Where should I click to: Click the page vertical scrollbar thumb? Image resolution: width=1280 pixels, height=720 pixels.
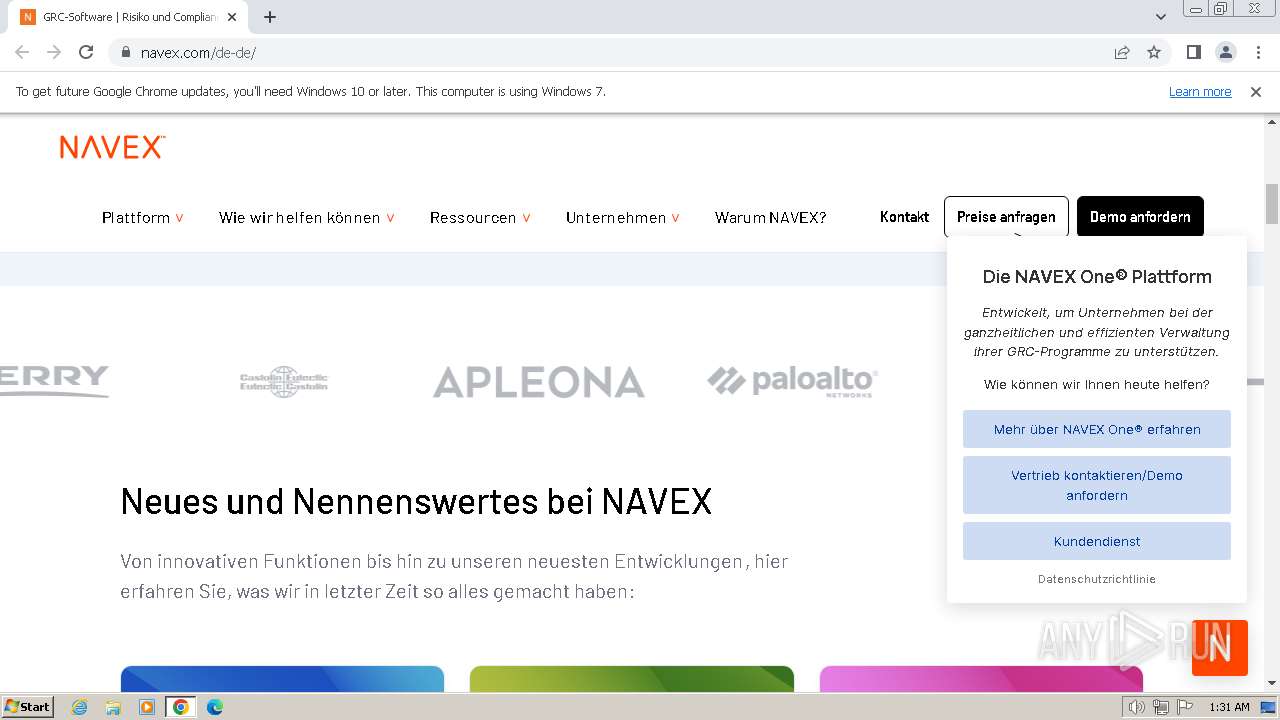click(1272, 204)
